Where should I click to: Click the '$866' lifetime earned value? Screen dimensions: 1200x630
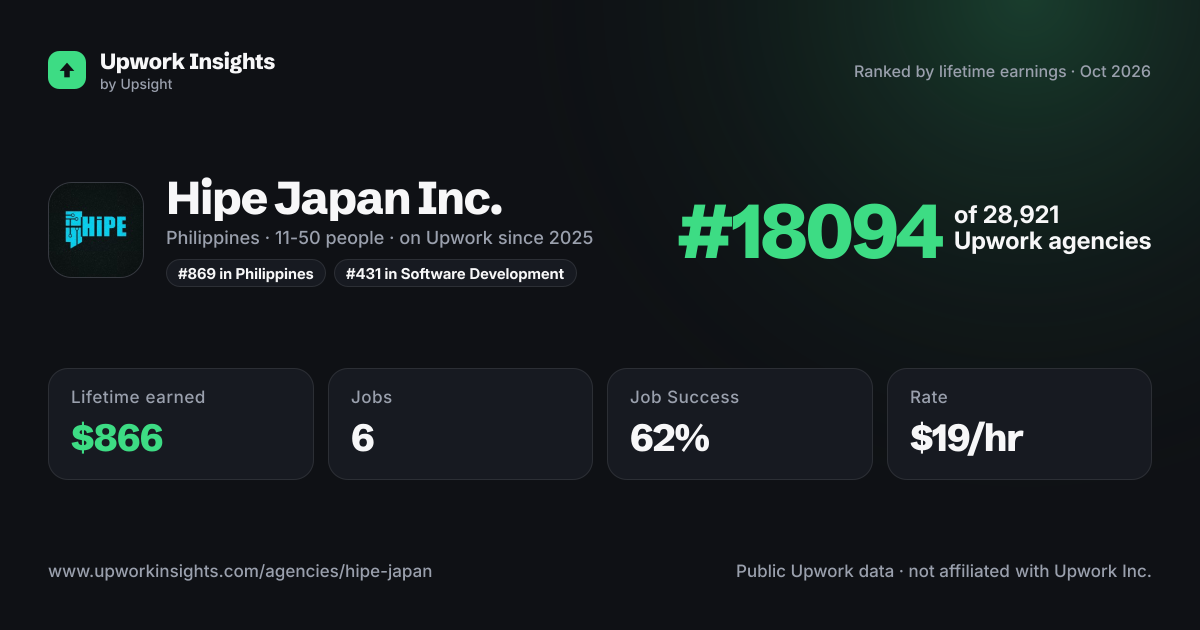(x=117, y=438)
